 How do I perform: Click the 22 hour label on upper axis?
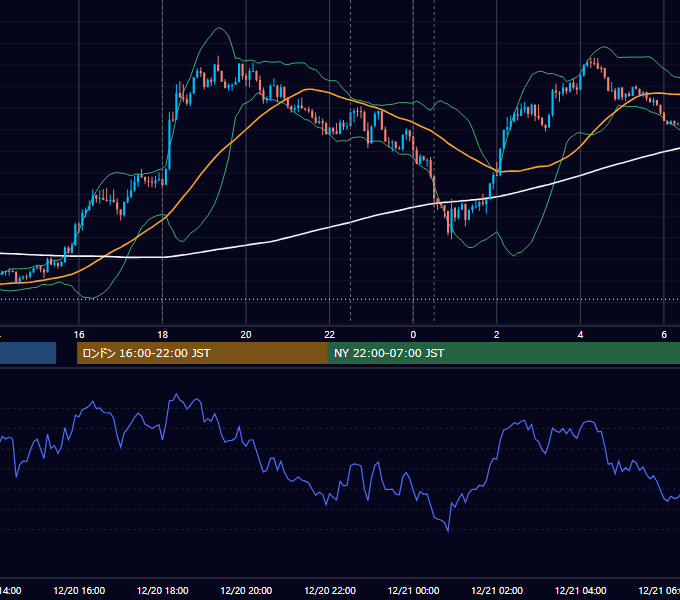pyautogui.click(x=330, y=335)
